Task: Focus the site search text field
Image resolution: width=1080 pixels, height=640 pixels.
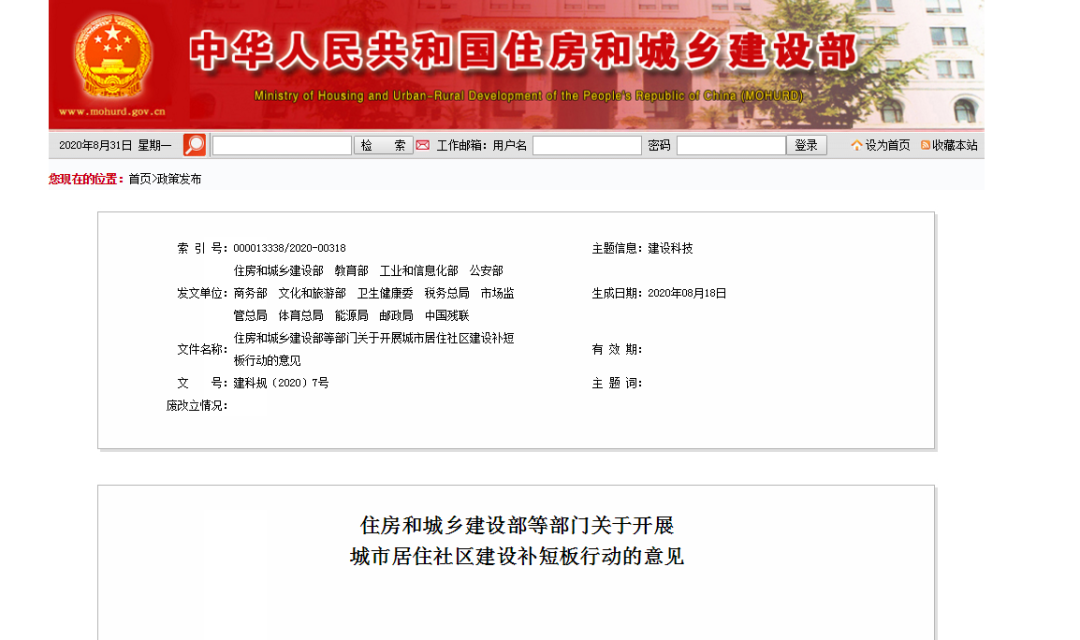Action: 282,145
